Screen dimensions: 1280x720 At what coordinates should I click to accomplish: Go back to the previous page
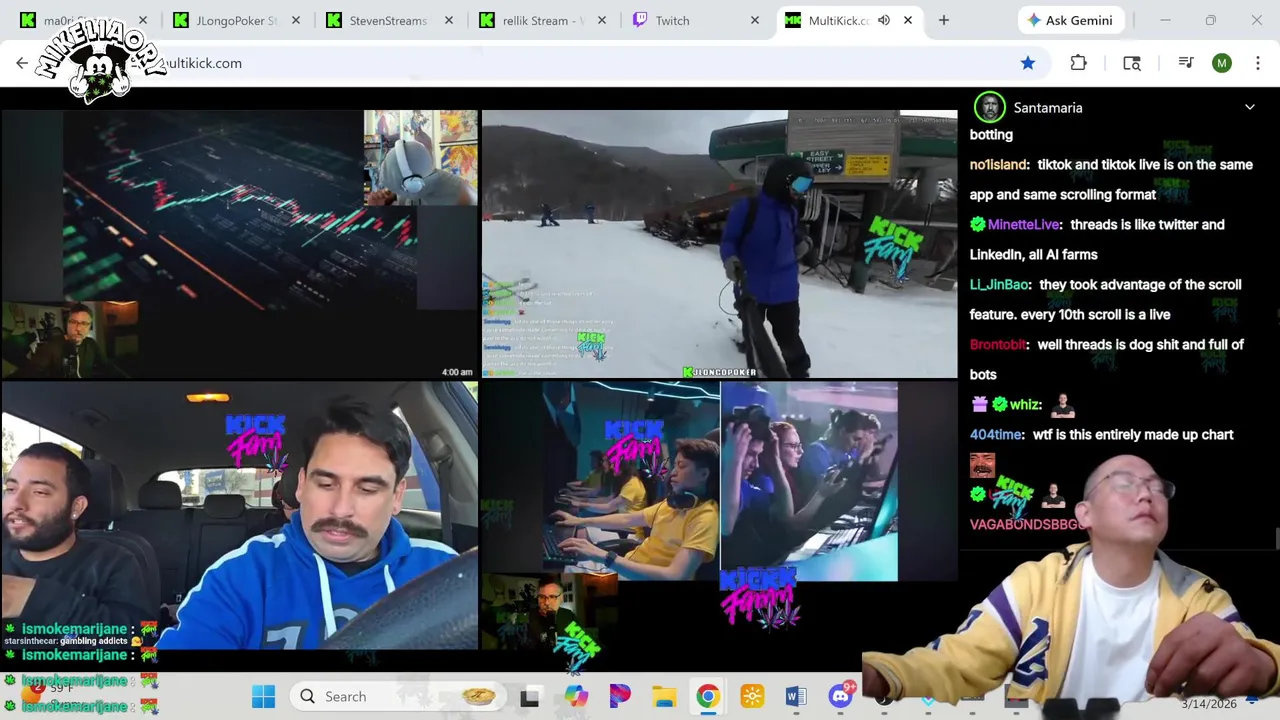[22, 63]
